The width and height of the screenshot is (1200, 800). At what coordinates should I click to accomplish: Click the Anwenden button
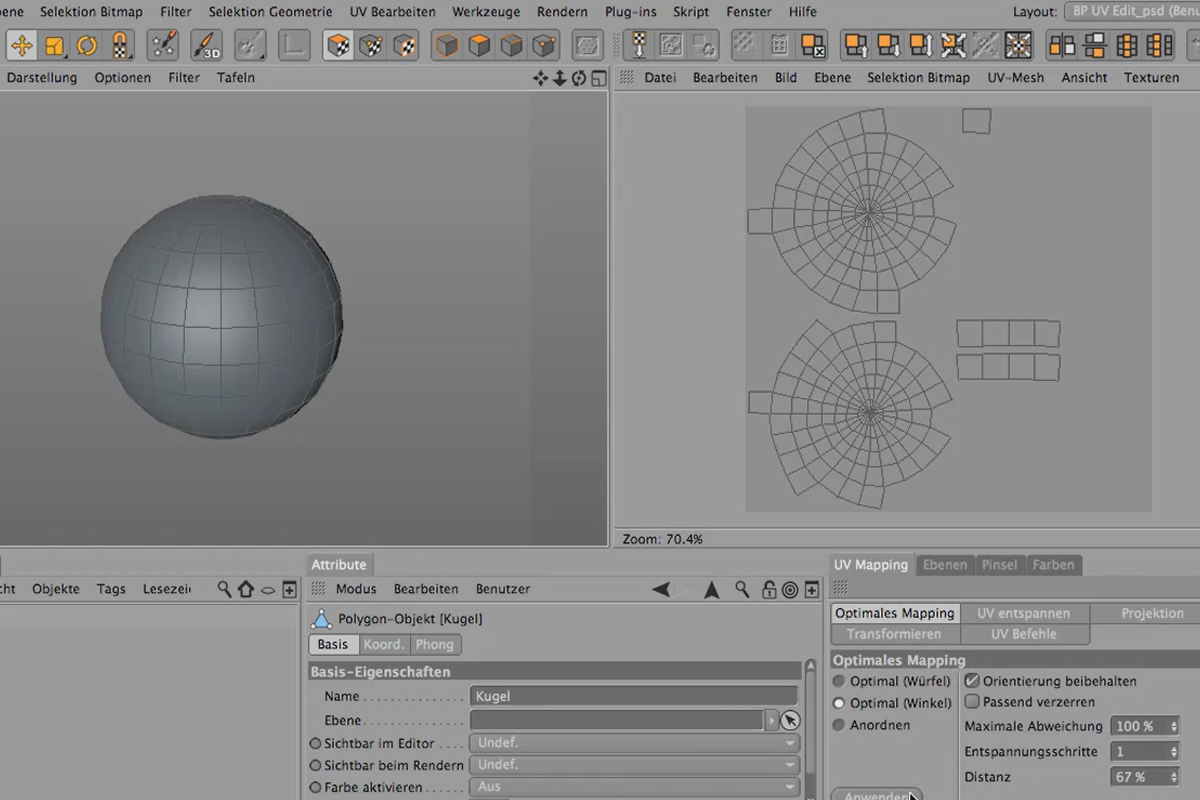[x=877, y=795]
